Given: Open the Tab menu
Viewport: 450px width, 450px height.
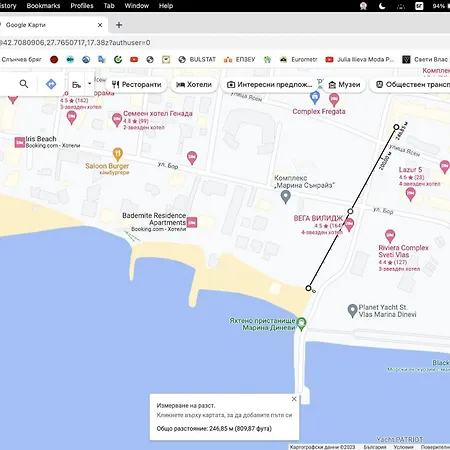Looking at the screenshot, I should [x=109, y=6].
